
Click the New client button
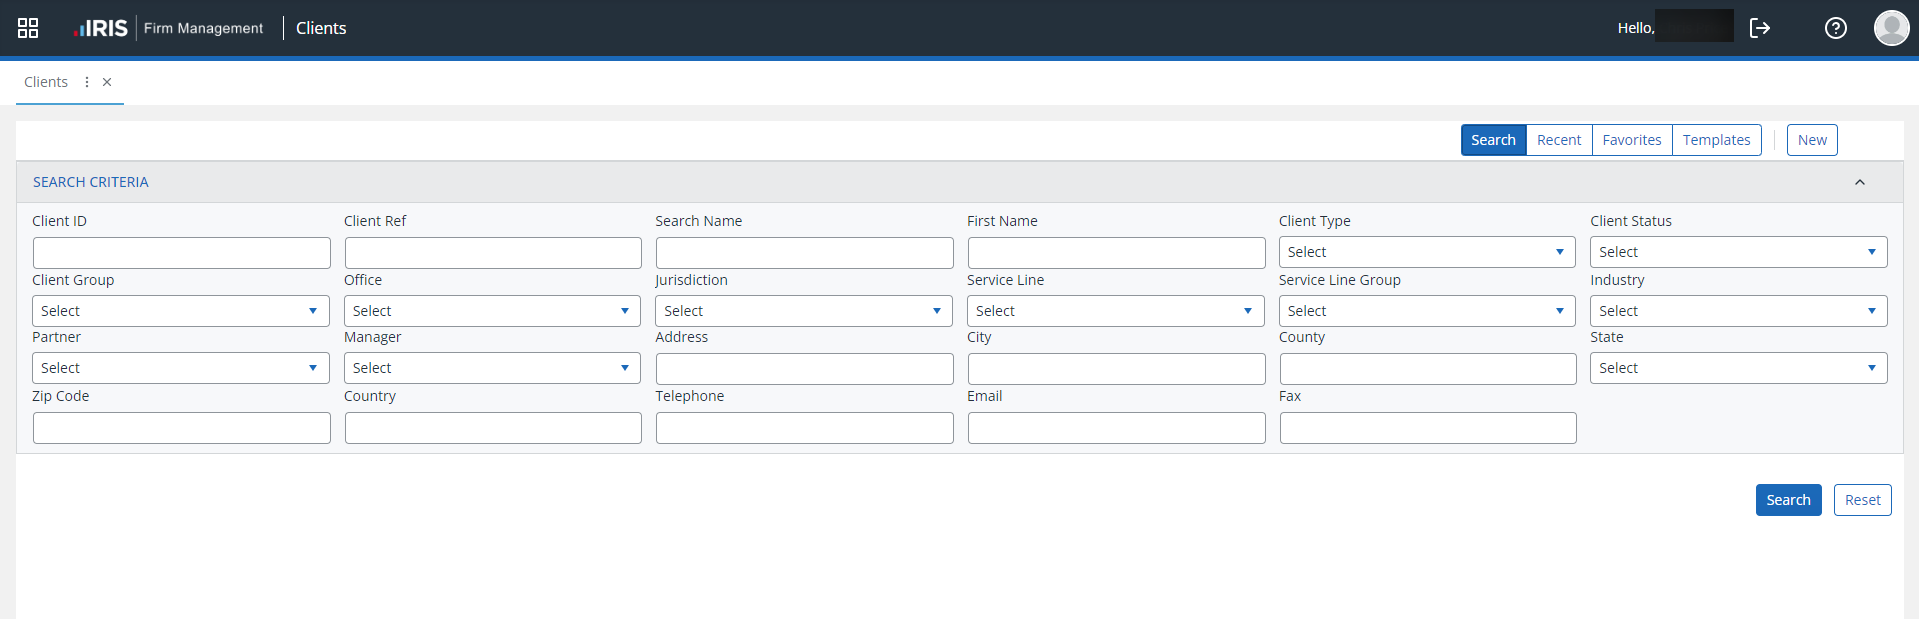1812,140
